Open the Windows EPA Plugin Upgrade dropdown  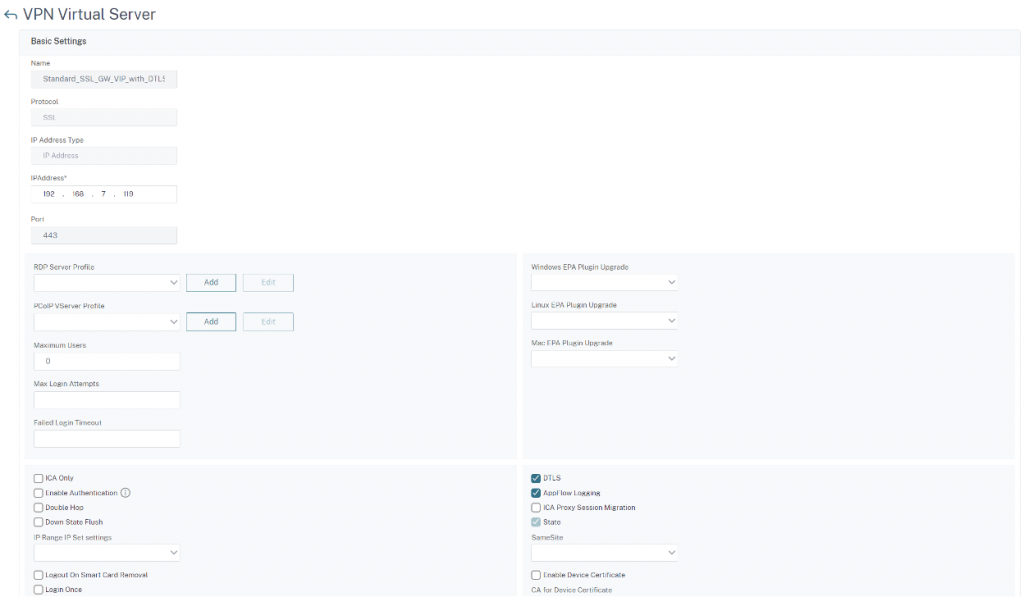(x=605, y=282)
